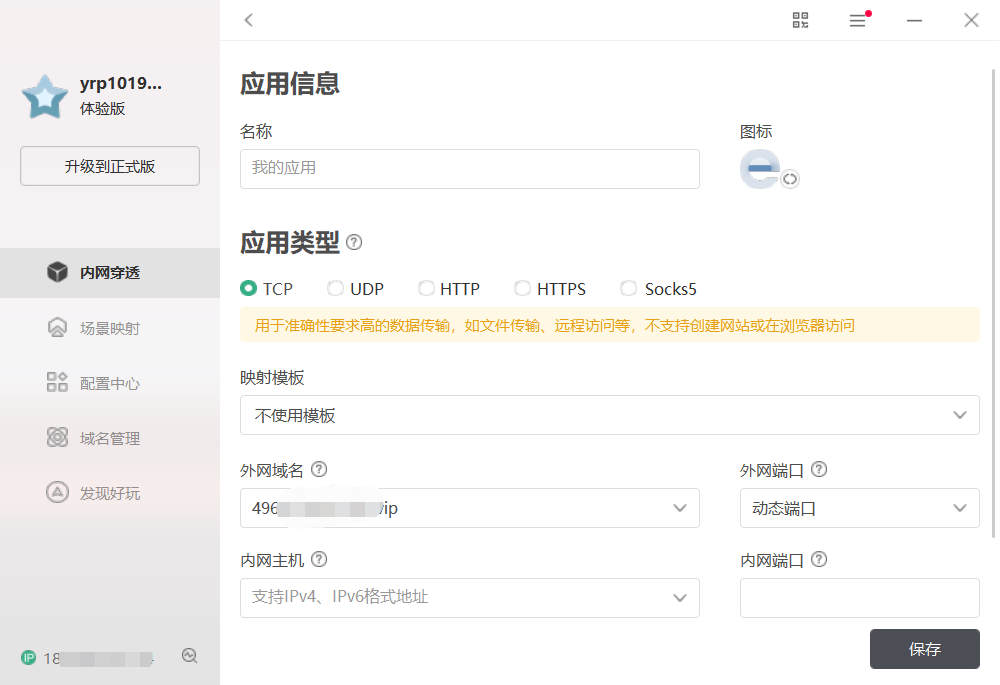1000x685 pixels.
Task: Click the 配置中心 grid icon
Action: click(57, 383)
